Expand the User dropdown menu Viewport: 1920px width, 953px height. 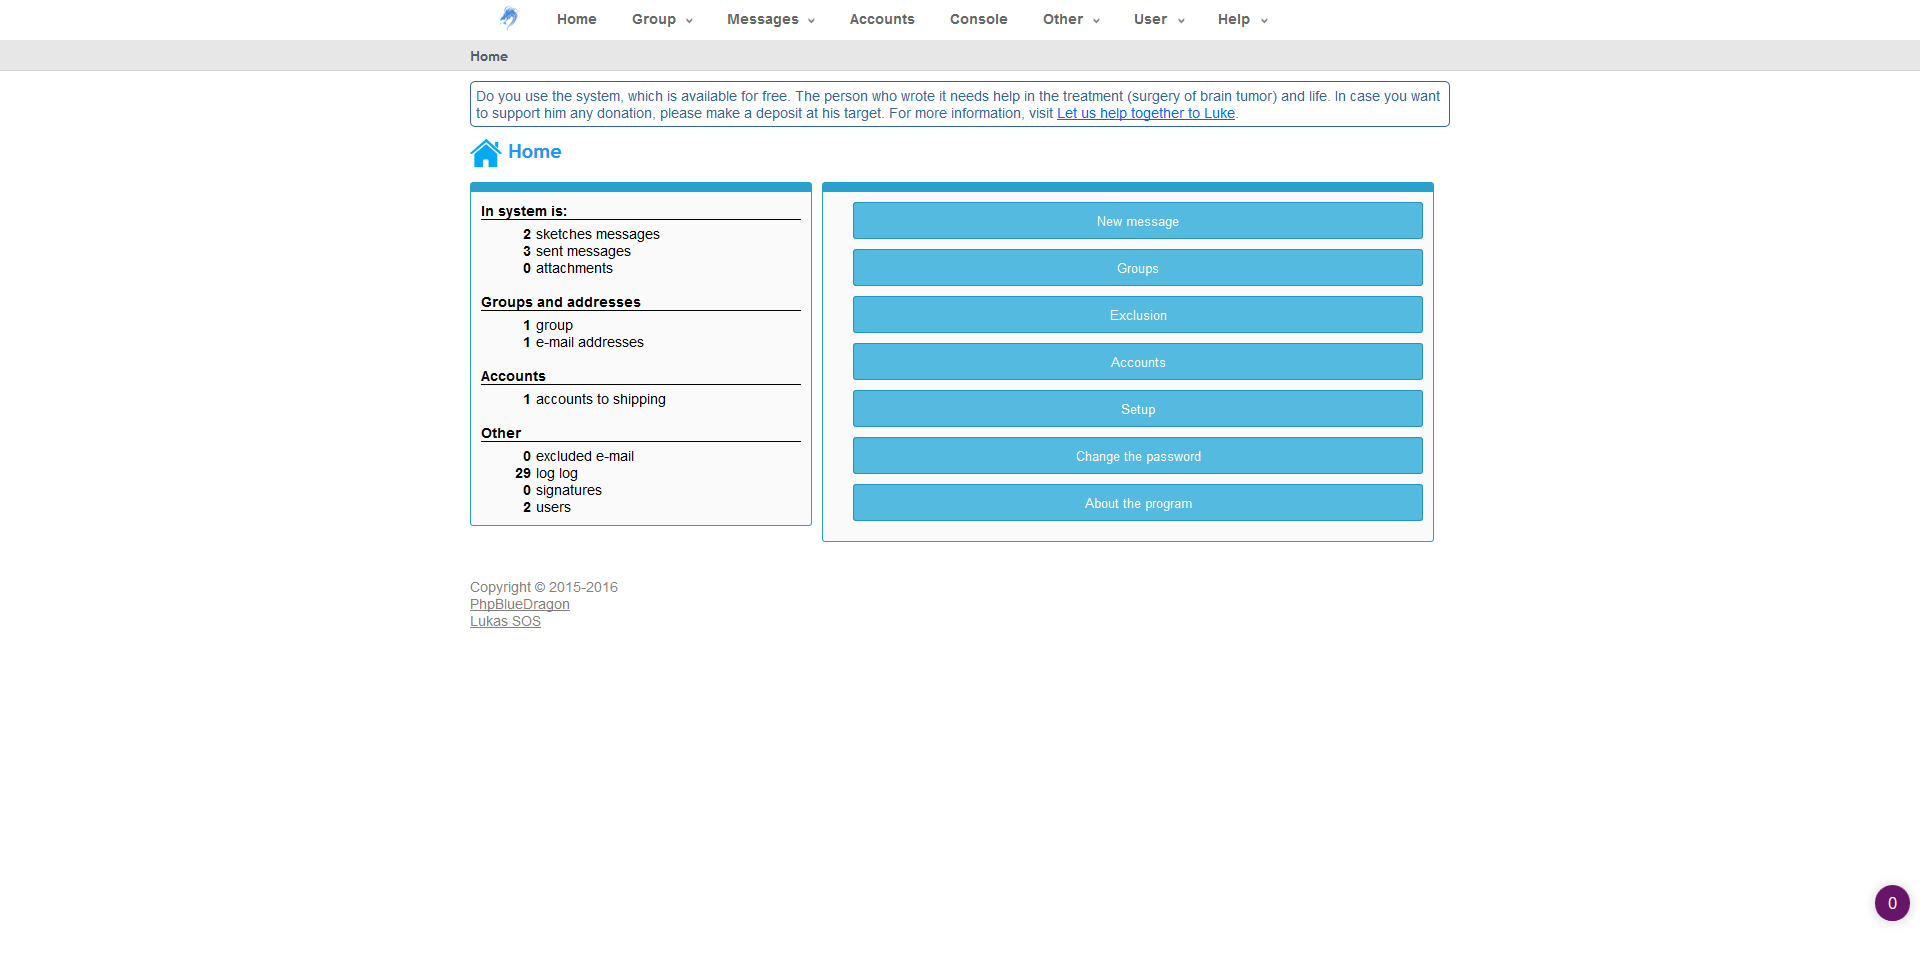[x=1159, y=19]
